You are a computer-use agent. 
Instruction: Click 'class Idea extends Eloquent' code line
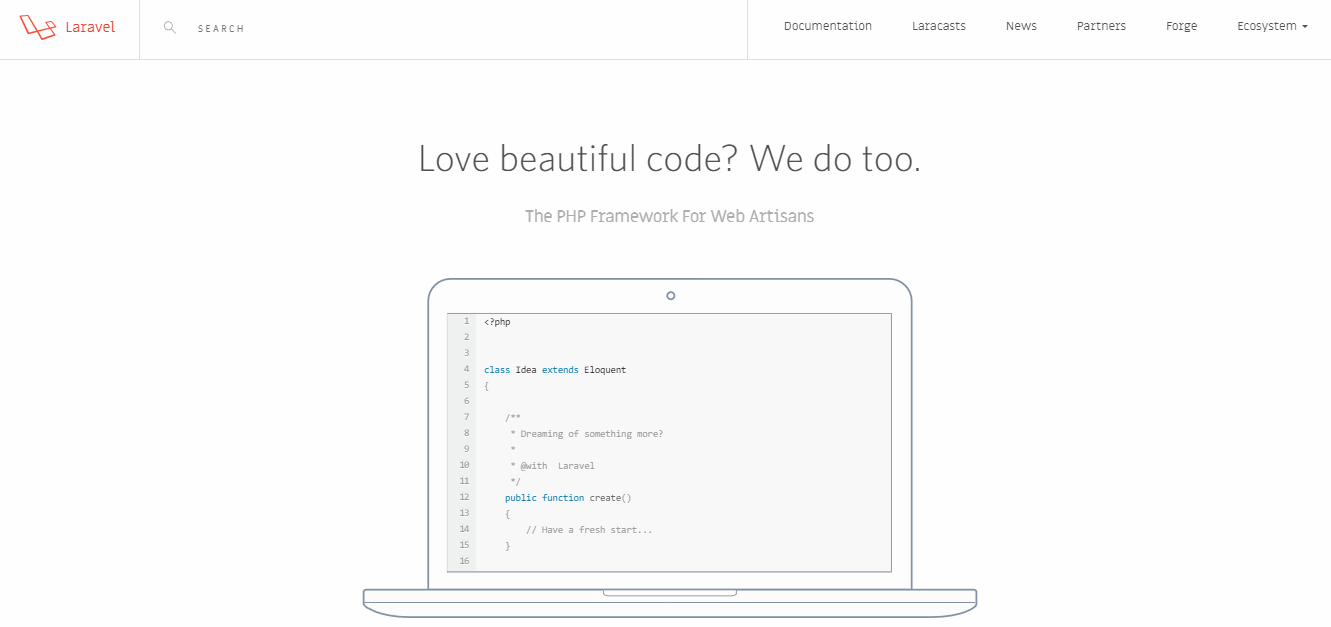click(555, 370)
